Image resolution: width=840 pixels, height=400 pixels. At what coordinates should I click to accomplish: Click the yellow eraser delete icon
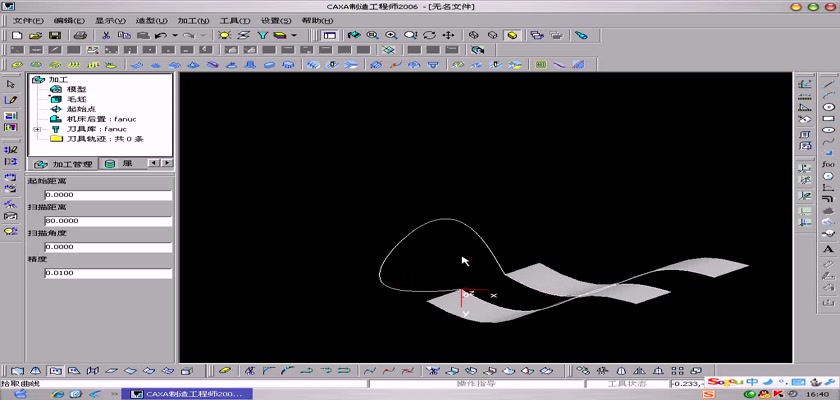226,371
